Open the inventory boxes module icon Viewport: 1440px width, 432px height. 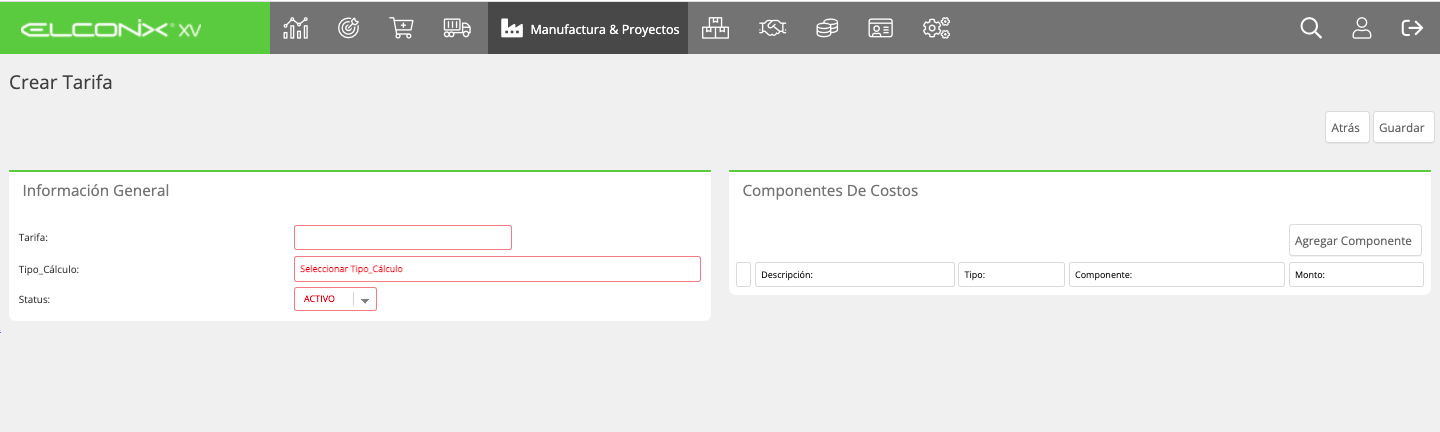pos(716,28)
